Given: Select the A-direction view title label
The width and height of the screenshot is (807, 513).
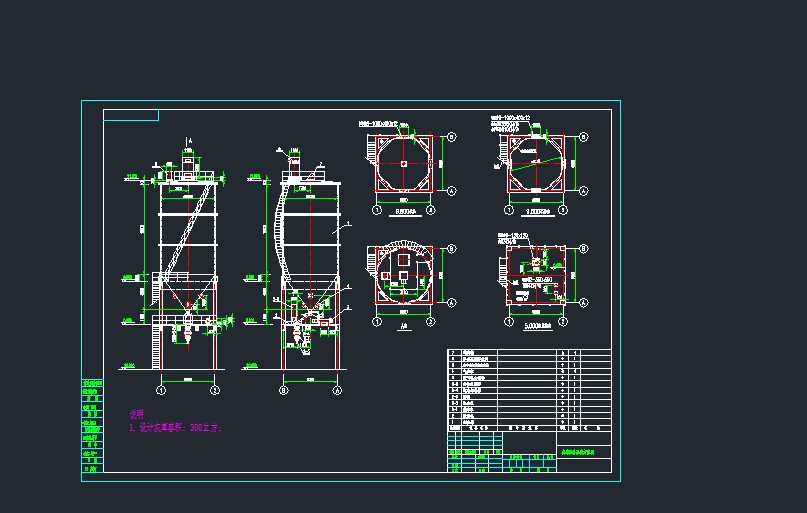Looking at the screenshot, I should pos(404,326).
